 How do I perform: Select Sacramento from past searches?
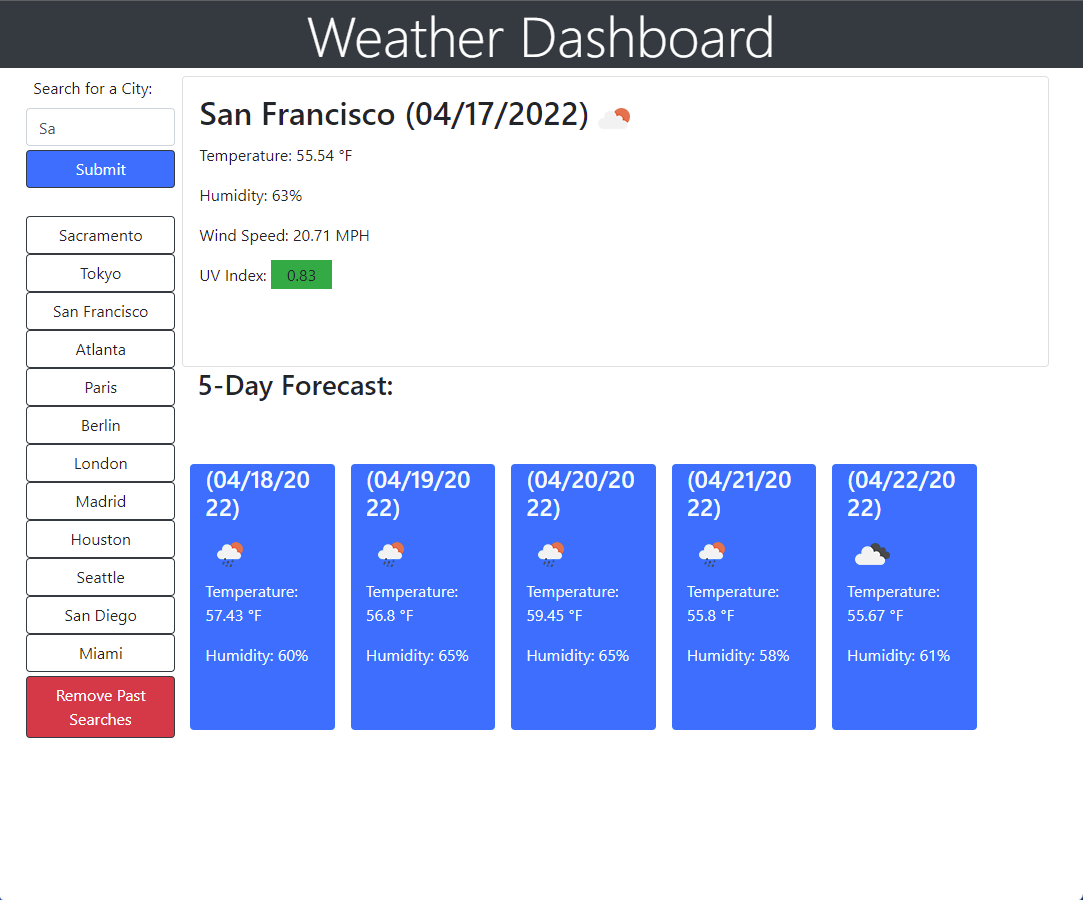point(100,235)
